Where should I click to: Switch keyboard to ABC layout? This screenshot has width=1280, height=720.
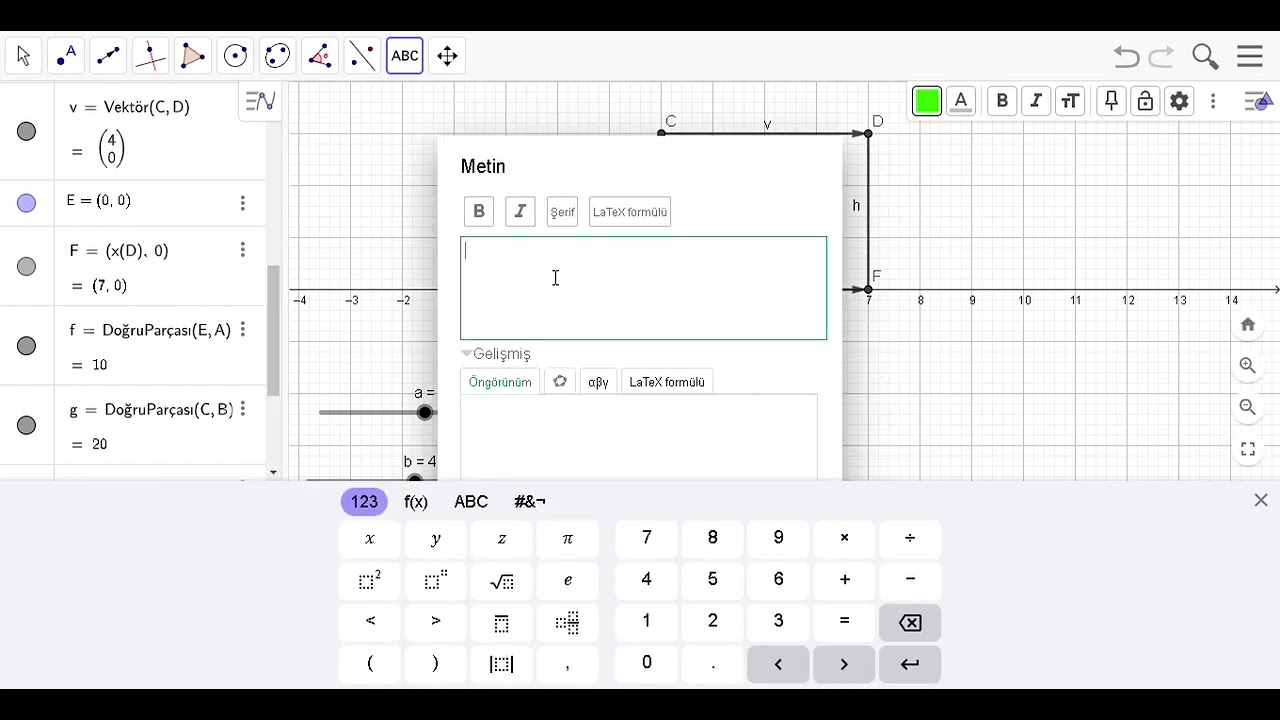[x=471, y=502]
